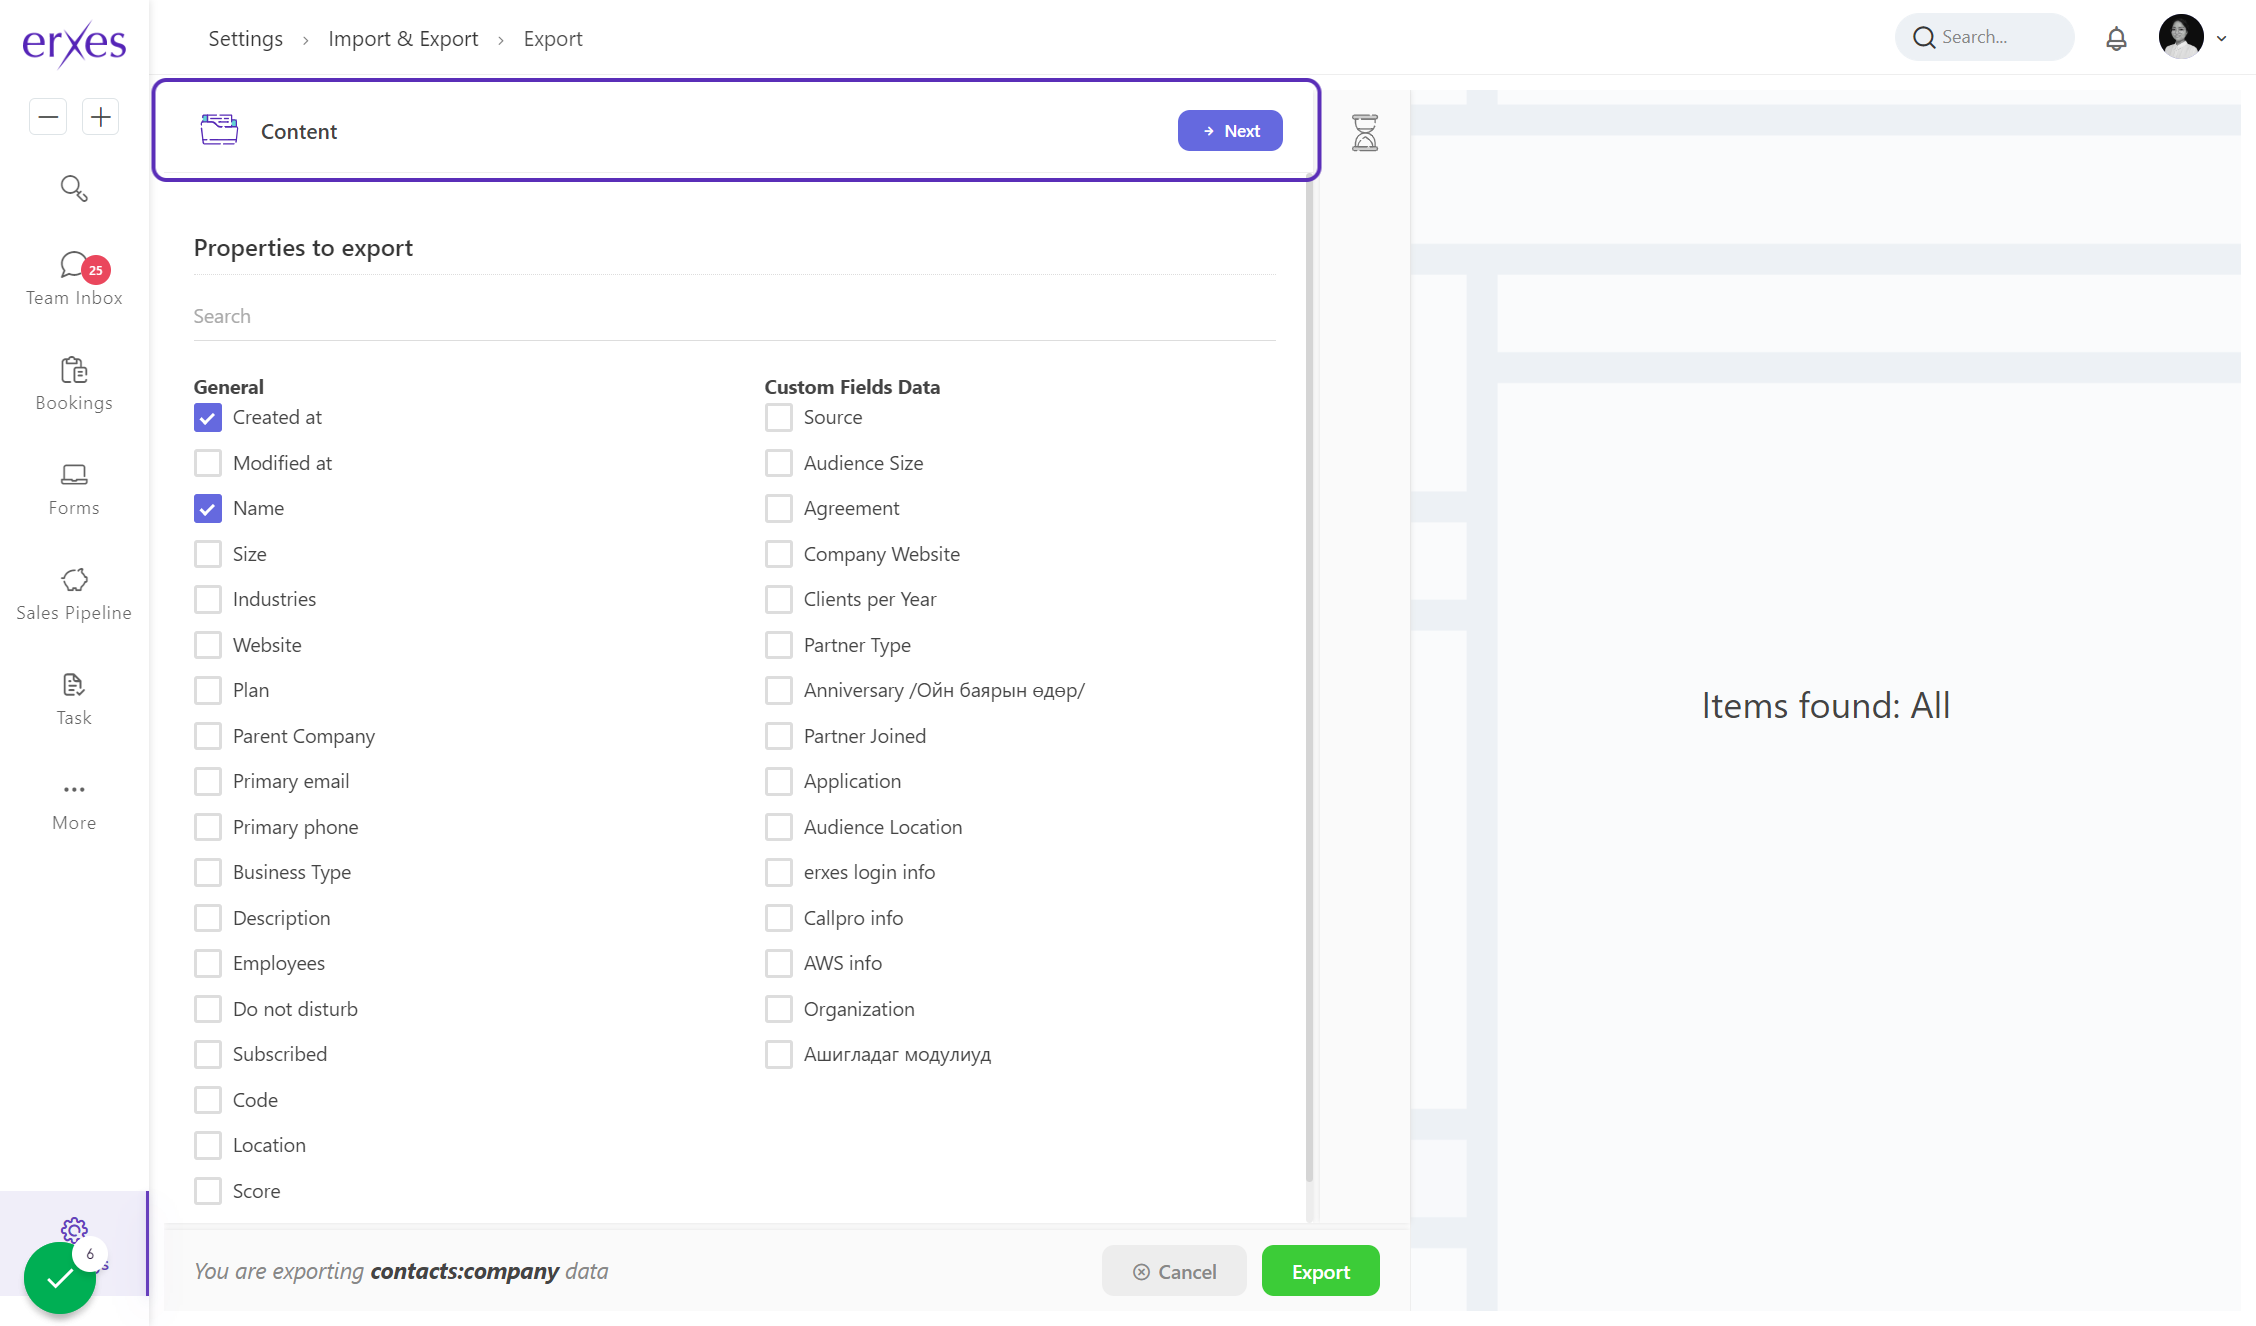Expand the user avatar dropdown arrow
This screenshot has width=2256, height=1326.
[2221, 39]
